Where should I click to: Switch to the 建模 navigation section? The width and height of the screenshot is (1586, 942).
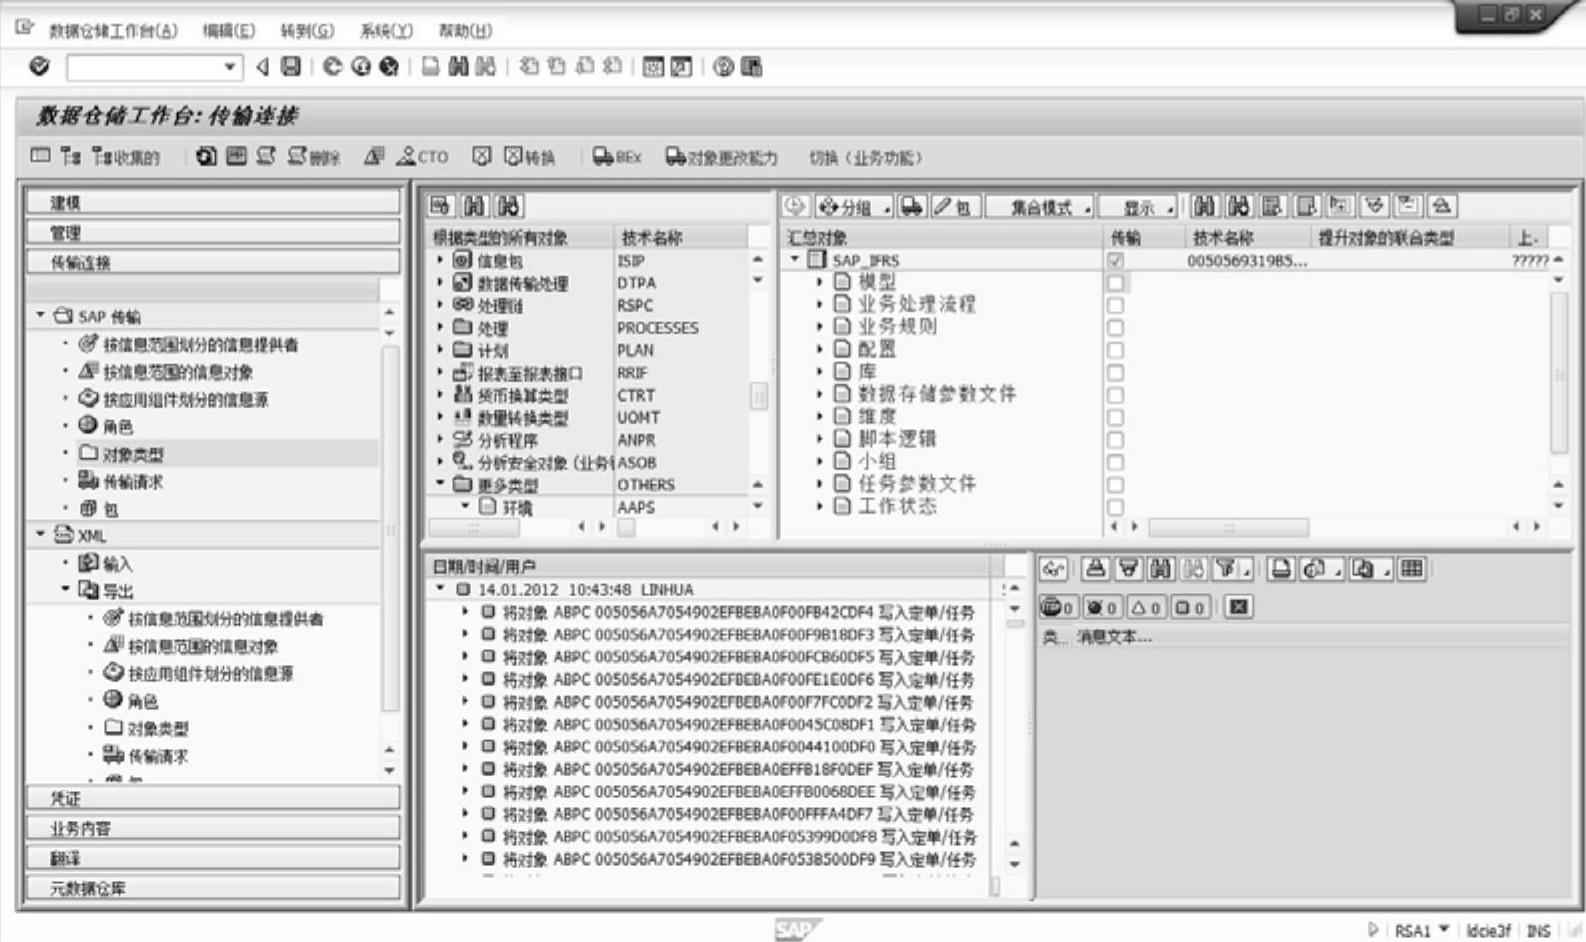[213, 202]
